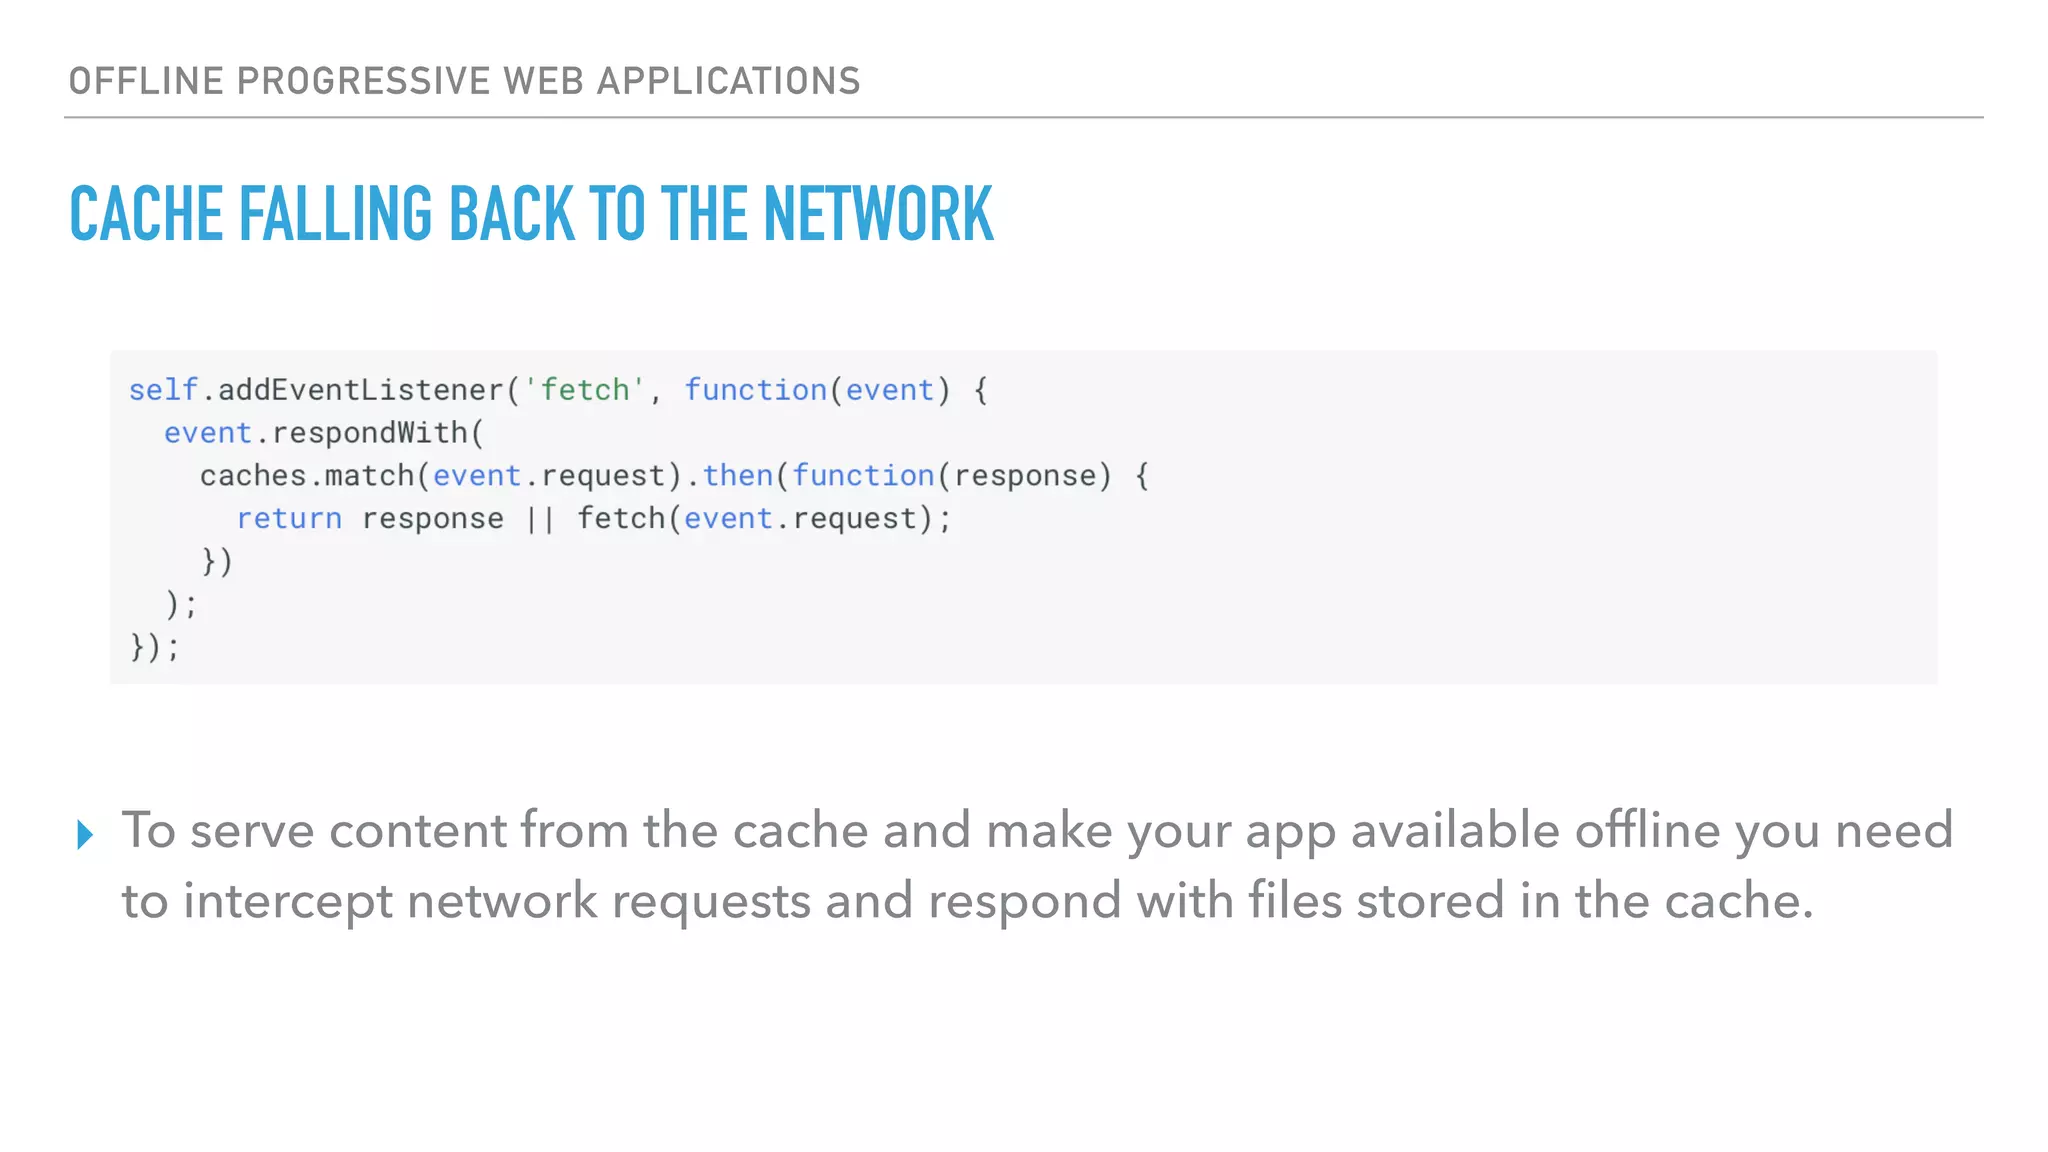2048x1152 pixels.
Task: Click the 'function' keyword on first code line
Action: pyautogui.click(x=755, y=390)
